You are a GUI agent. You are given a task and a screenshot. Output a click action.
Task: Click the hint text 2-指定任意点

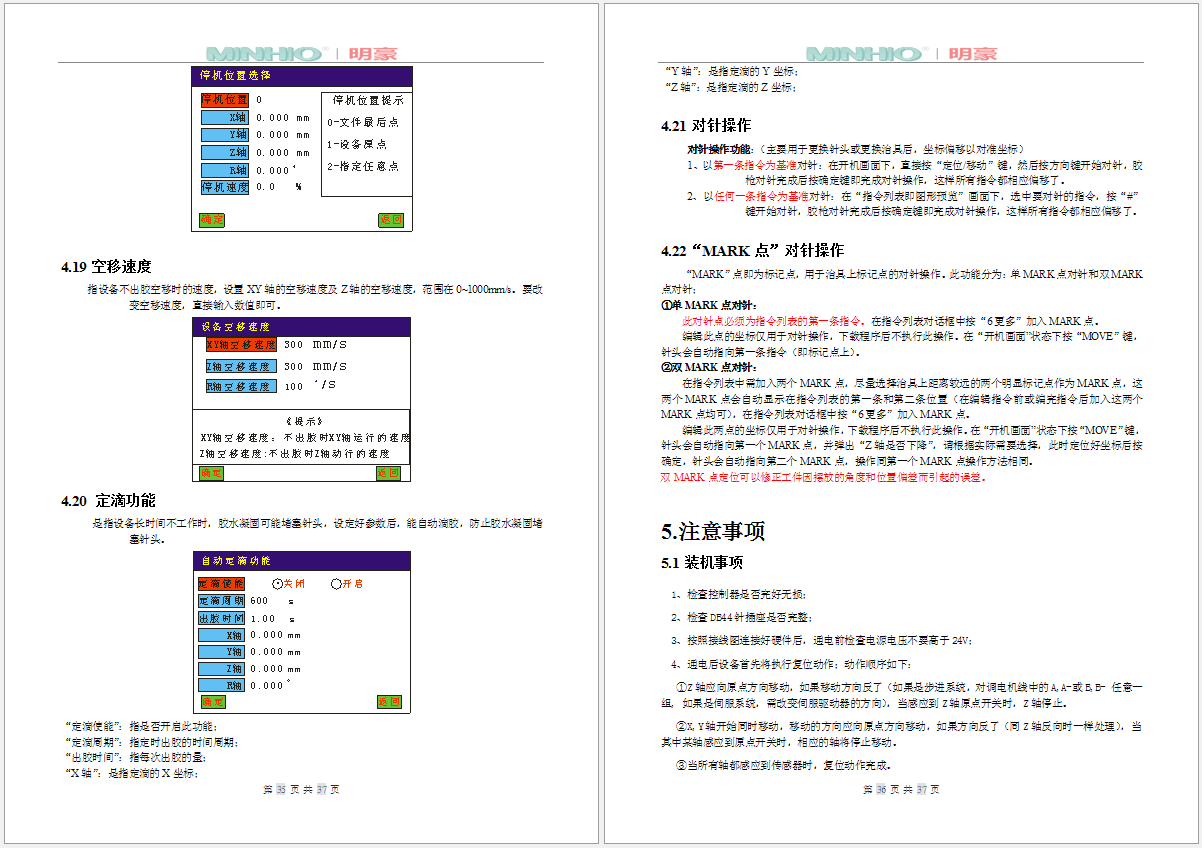pos(363,166)
